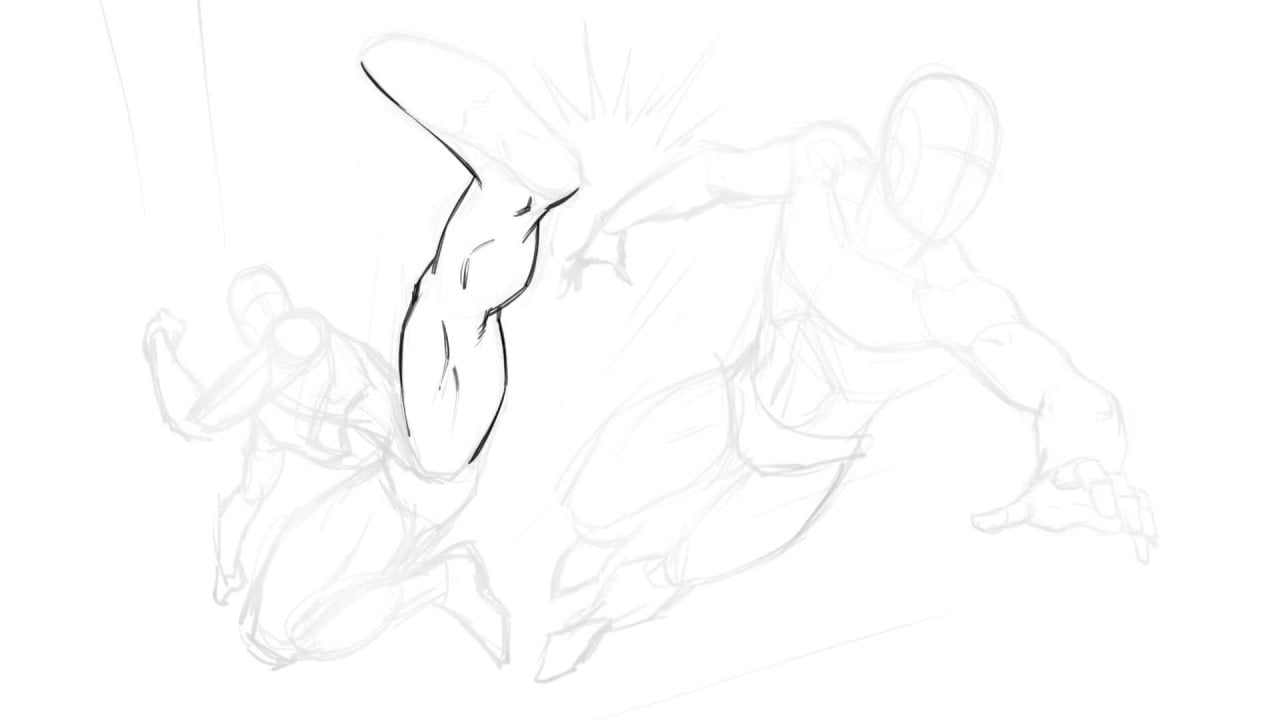Image resolution: width=1280 pixels, height=720 pixels.
Task: Click the inked foot at top of kicking leg
Action: [440, 90]
